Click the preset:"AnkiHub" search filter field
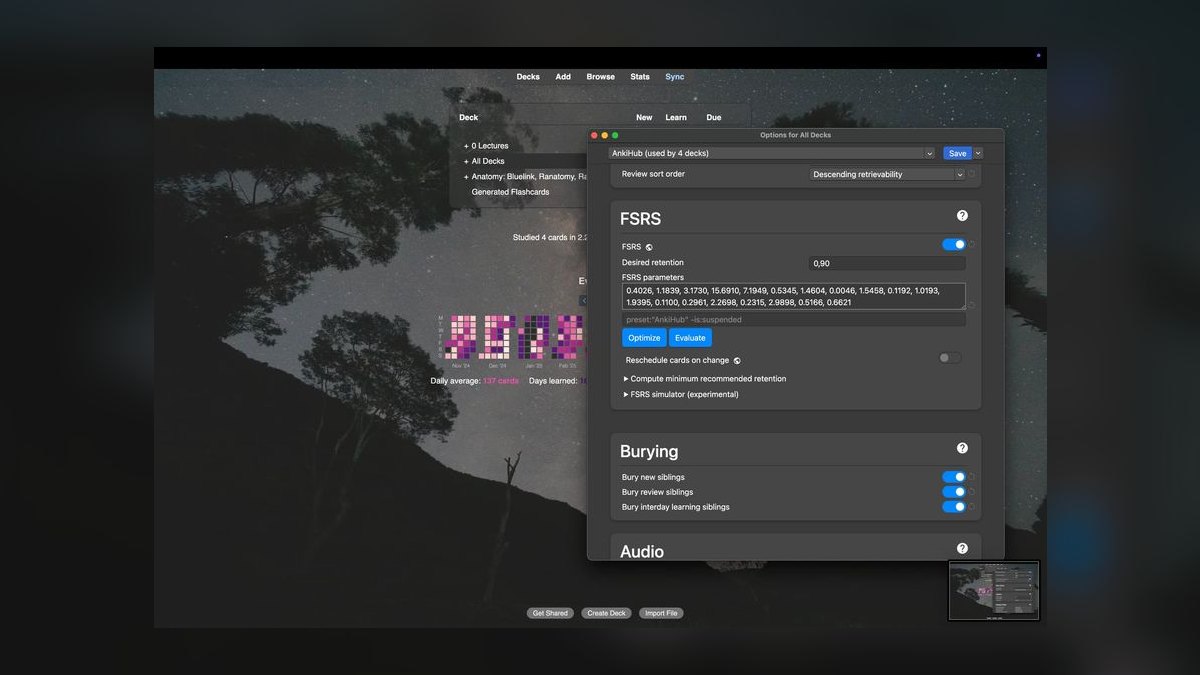The image size is (1200, 675). 794,320
